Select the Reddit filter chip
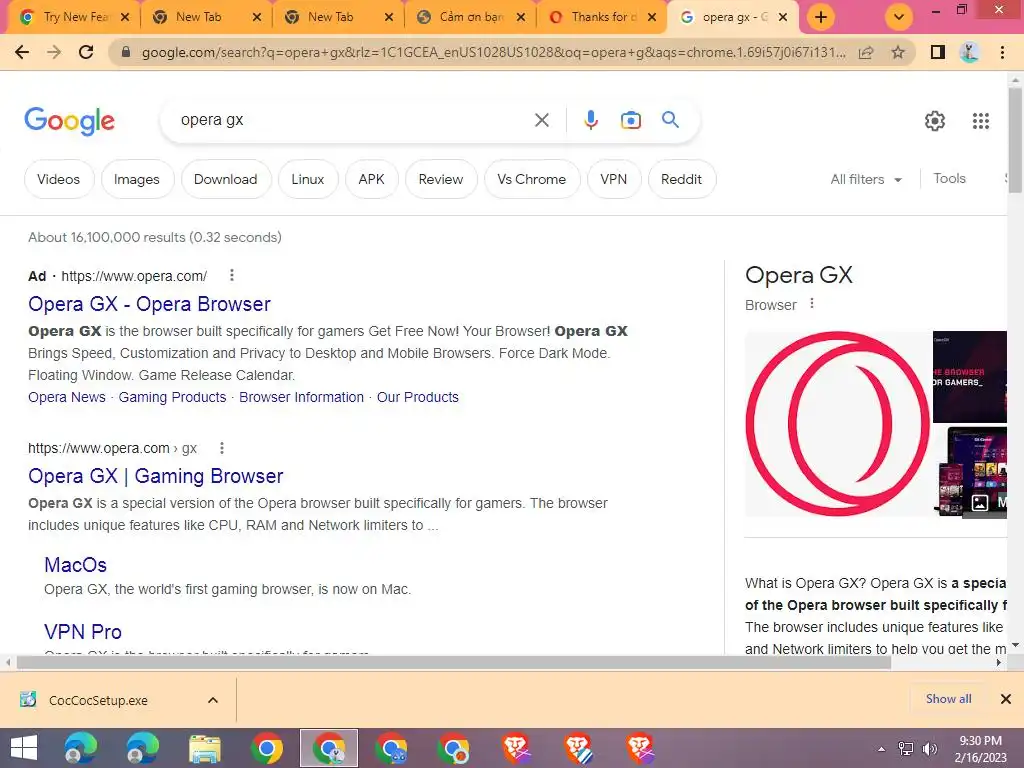Image resolution: width=1024 pixels, height=768 pixels. [x=681, y=179]
